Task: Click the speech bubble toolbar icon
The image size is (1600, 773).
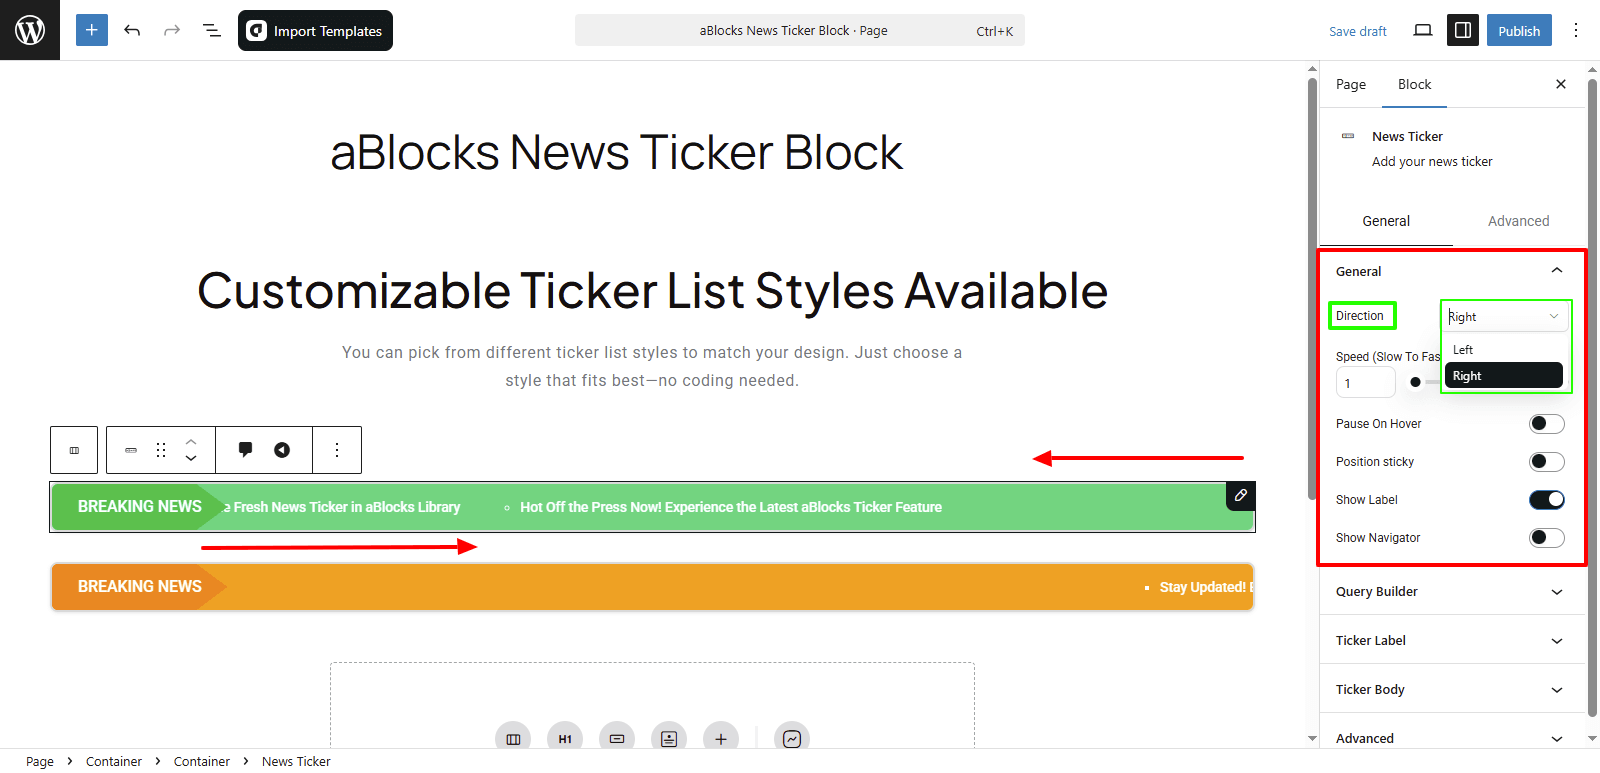Action: [x=246, y=450]
